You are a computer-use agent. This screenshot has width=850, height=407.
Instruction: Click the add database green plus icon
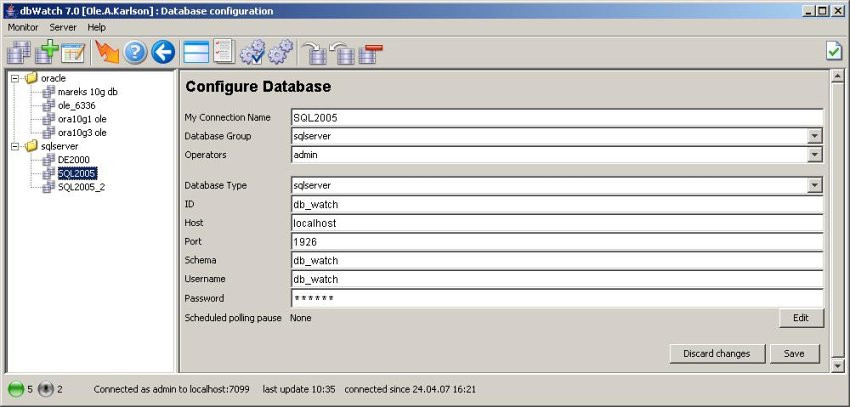(x=47, y=52)
